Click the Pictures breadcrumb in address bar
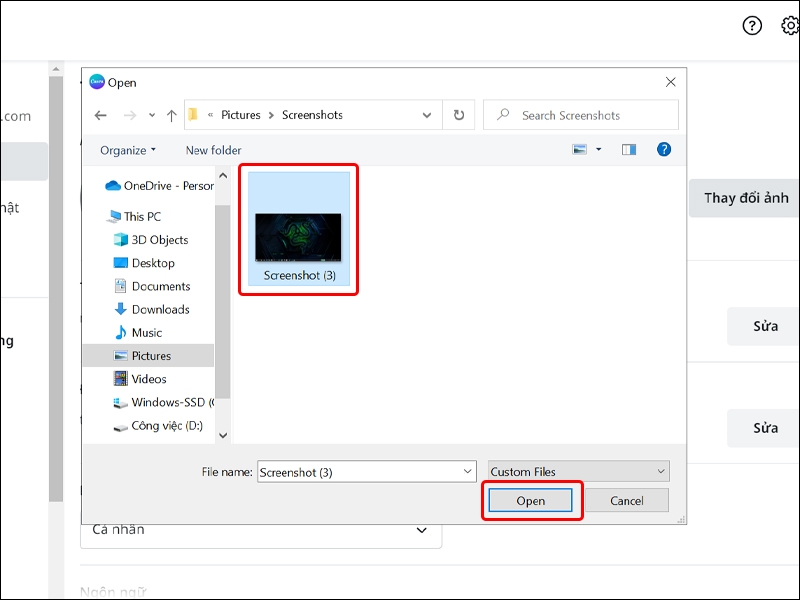 (x=240, y=115)
